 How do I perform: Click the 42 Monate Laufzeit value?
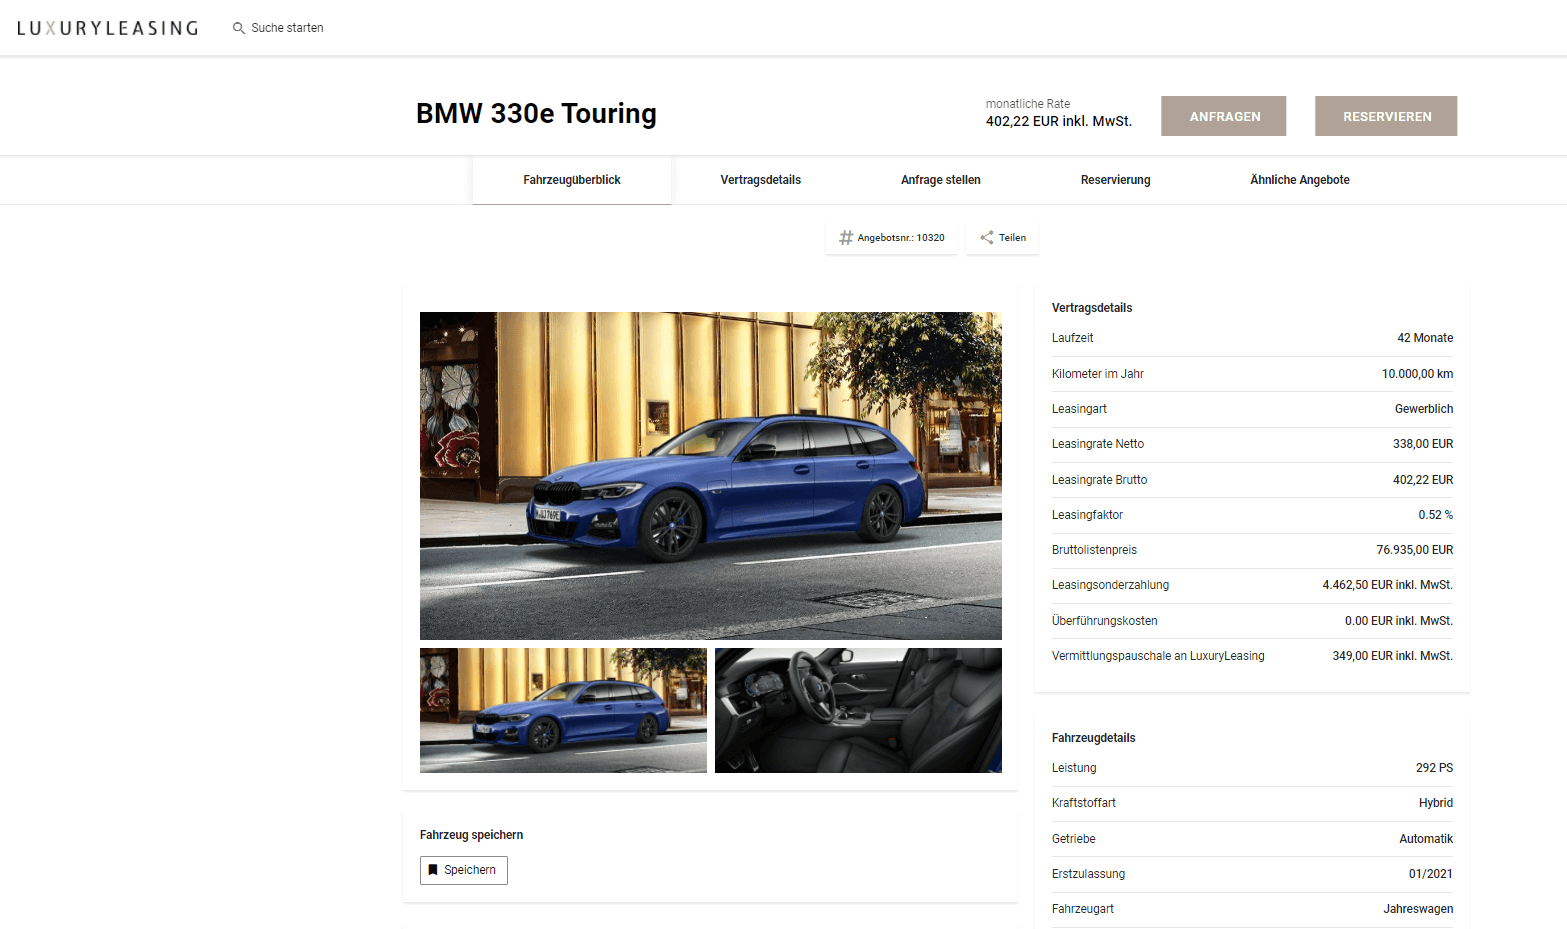pos(1425,338)
